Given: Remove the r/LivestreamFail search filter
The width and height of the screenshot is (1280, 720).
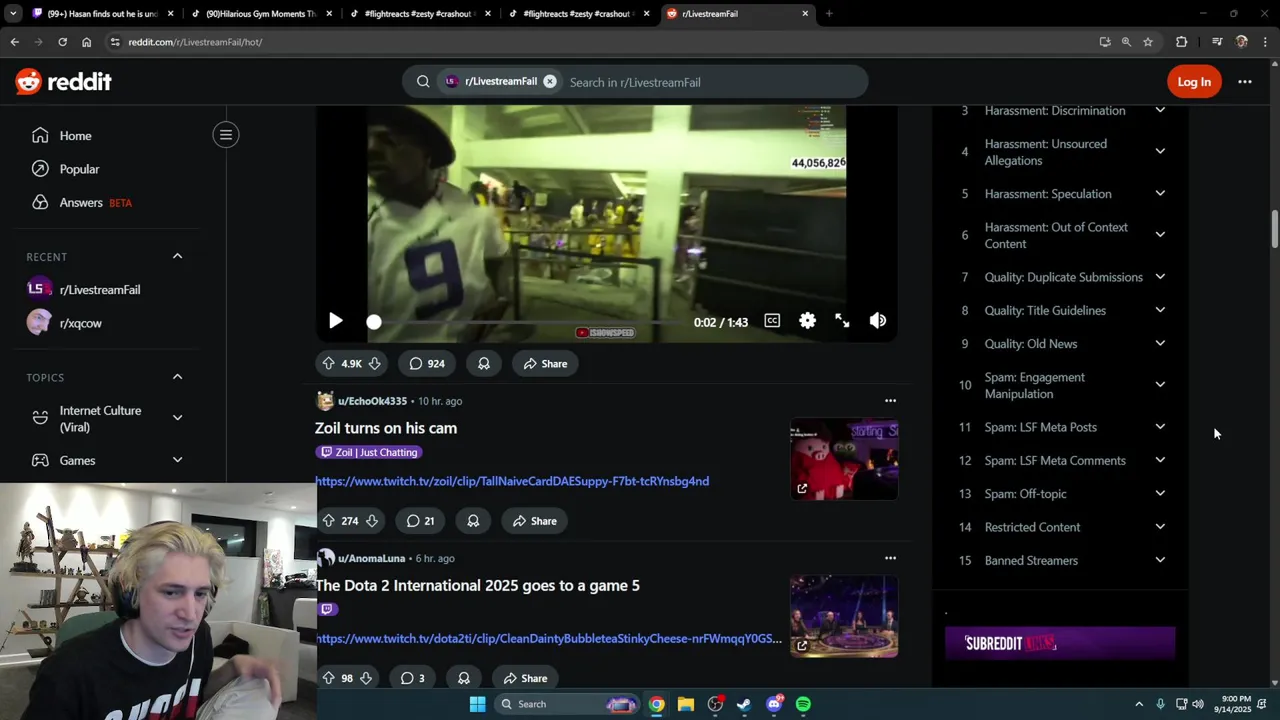Looking at the screenshot, I should 550,82.
